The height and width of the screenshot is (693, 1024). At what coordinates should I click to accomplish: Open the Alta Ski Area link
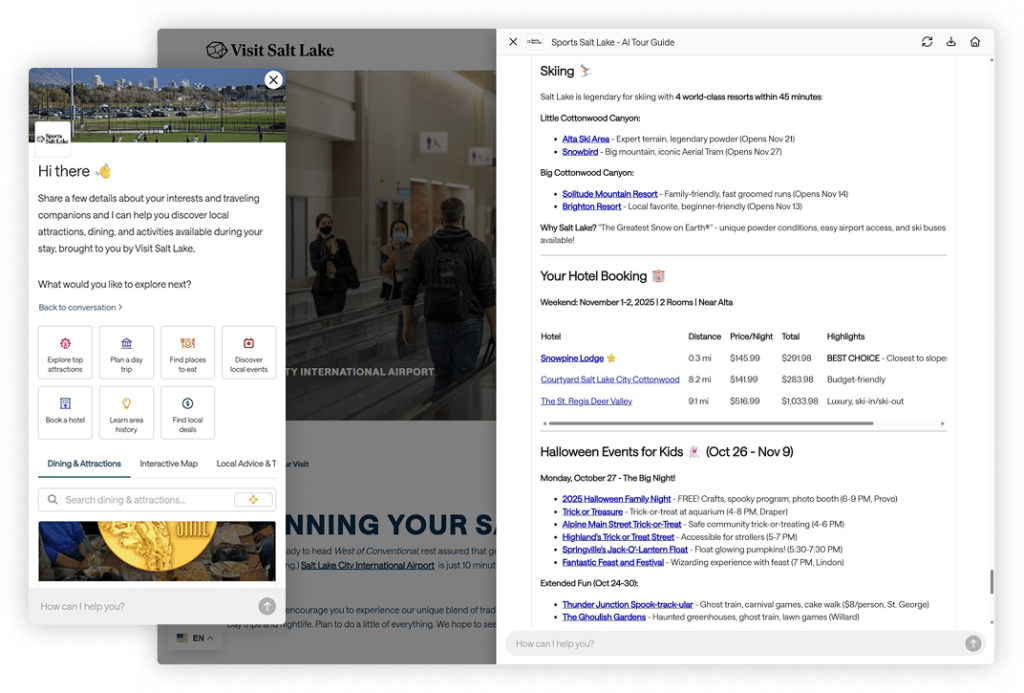(x=585, y=139)
